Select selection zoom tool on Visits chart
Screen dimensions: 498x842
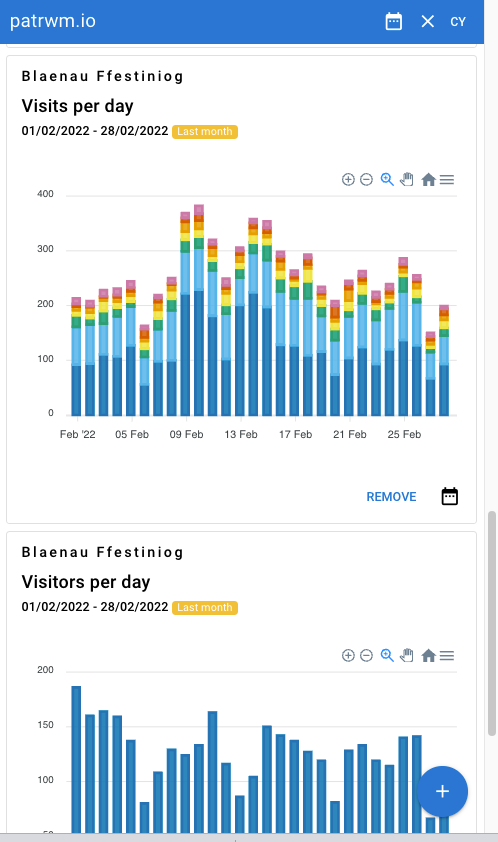387,179
